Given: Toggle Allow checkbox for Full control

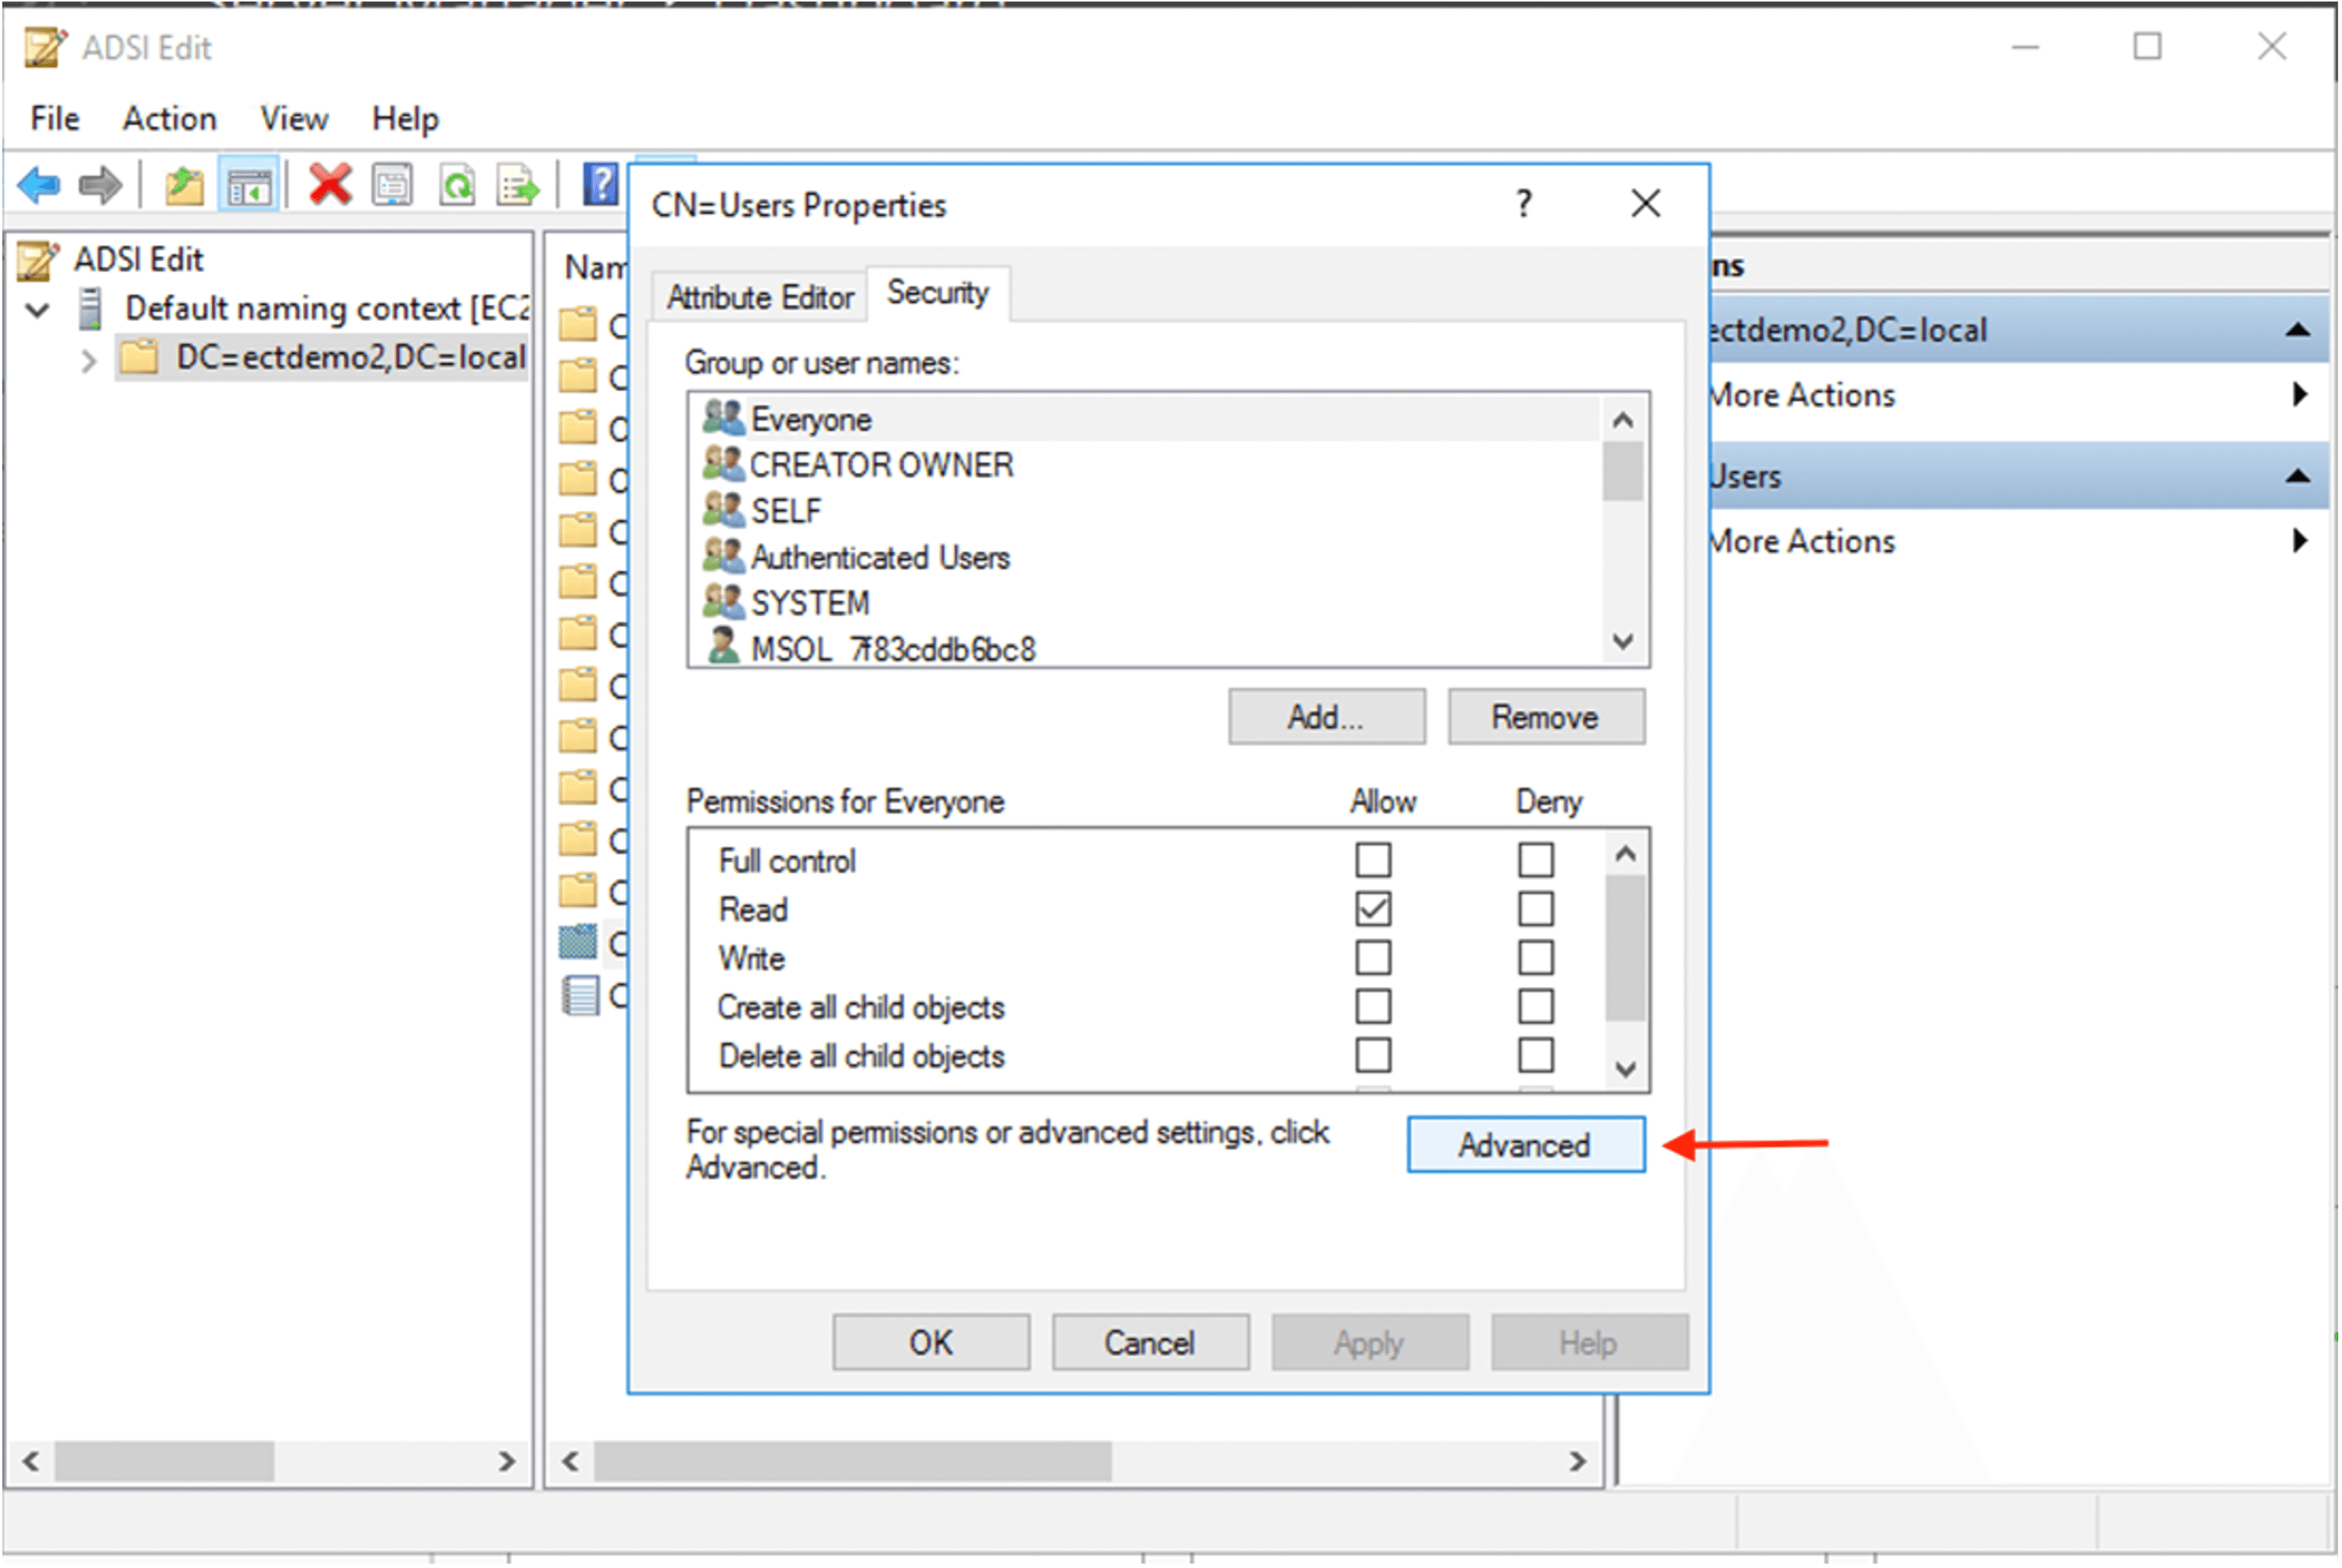Looking at the screenshot, I should click(1373, 860).
